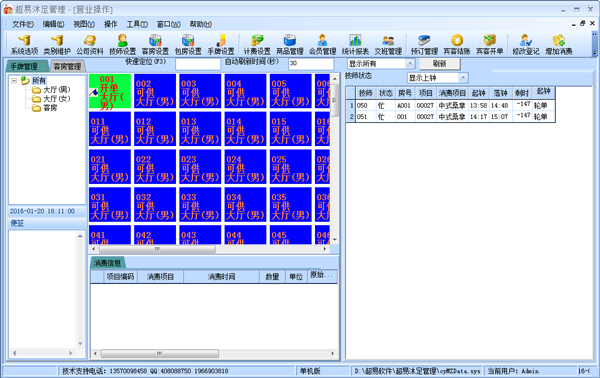
Task: Click the 项目编码 column header
Action: (x=120, y=277)
